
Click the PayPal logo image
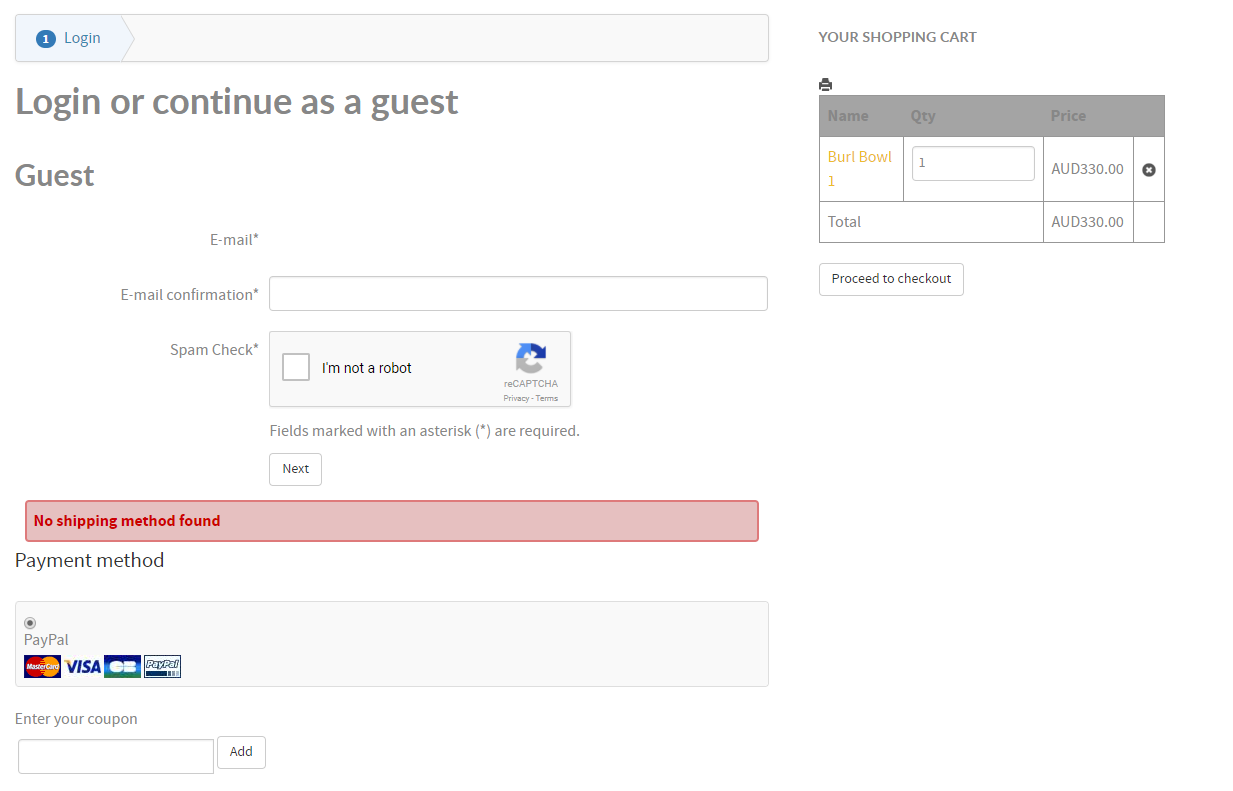[162, 667]
